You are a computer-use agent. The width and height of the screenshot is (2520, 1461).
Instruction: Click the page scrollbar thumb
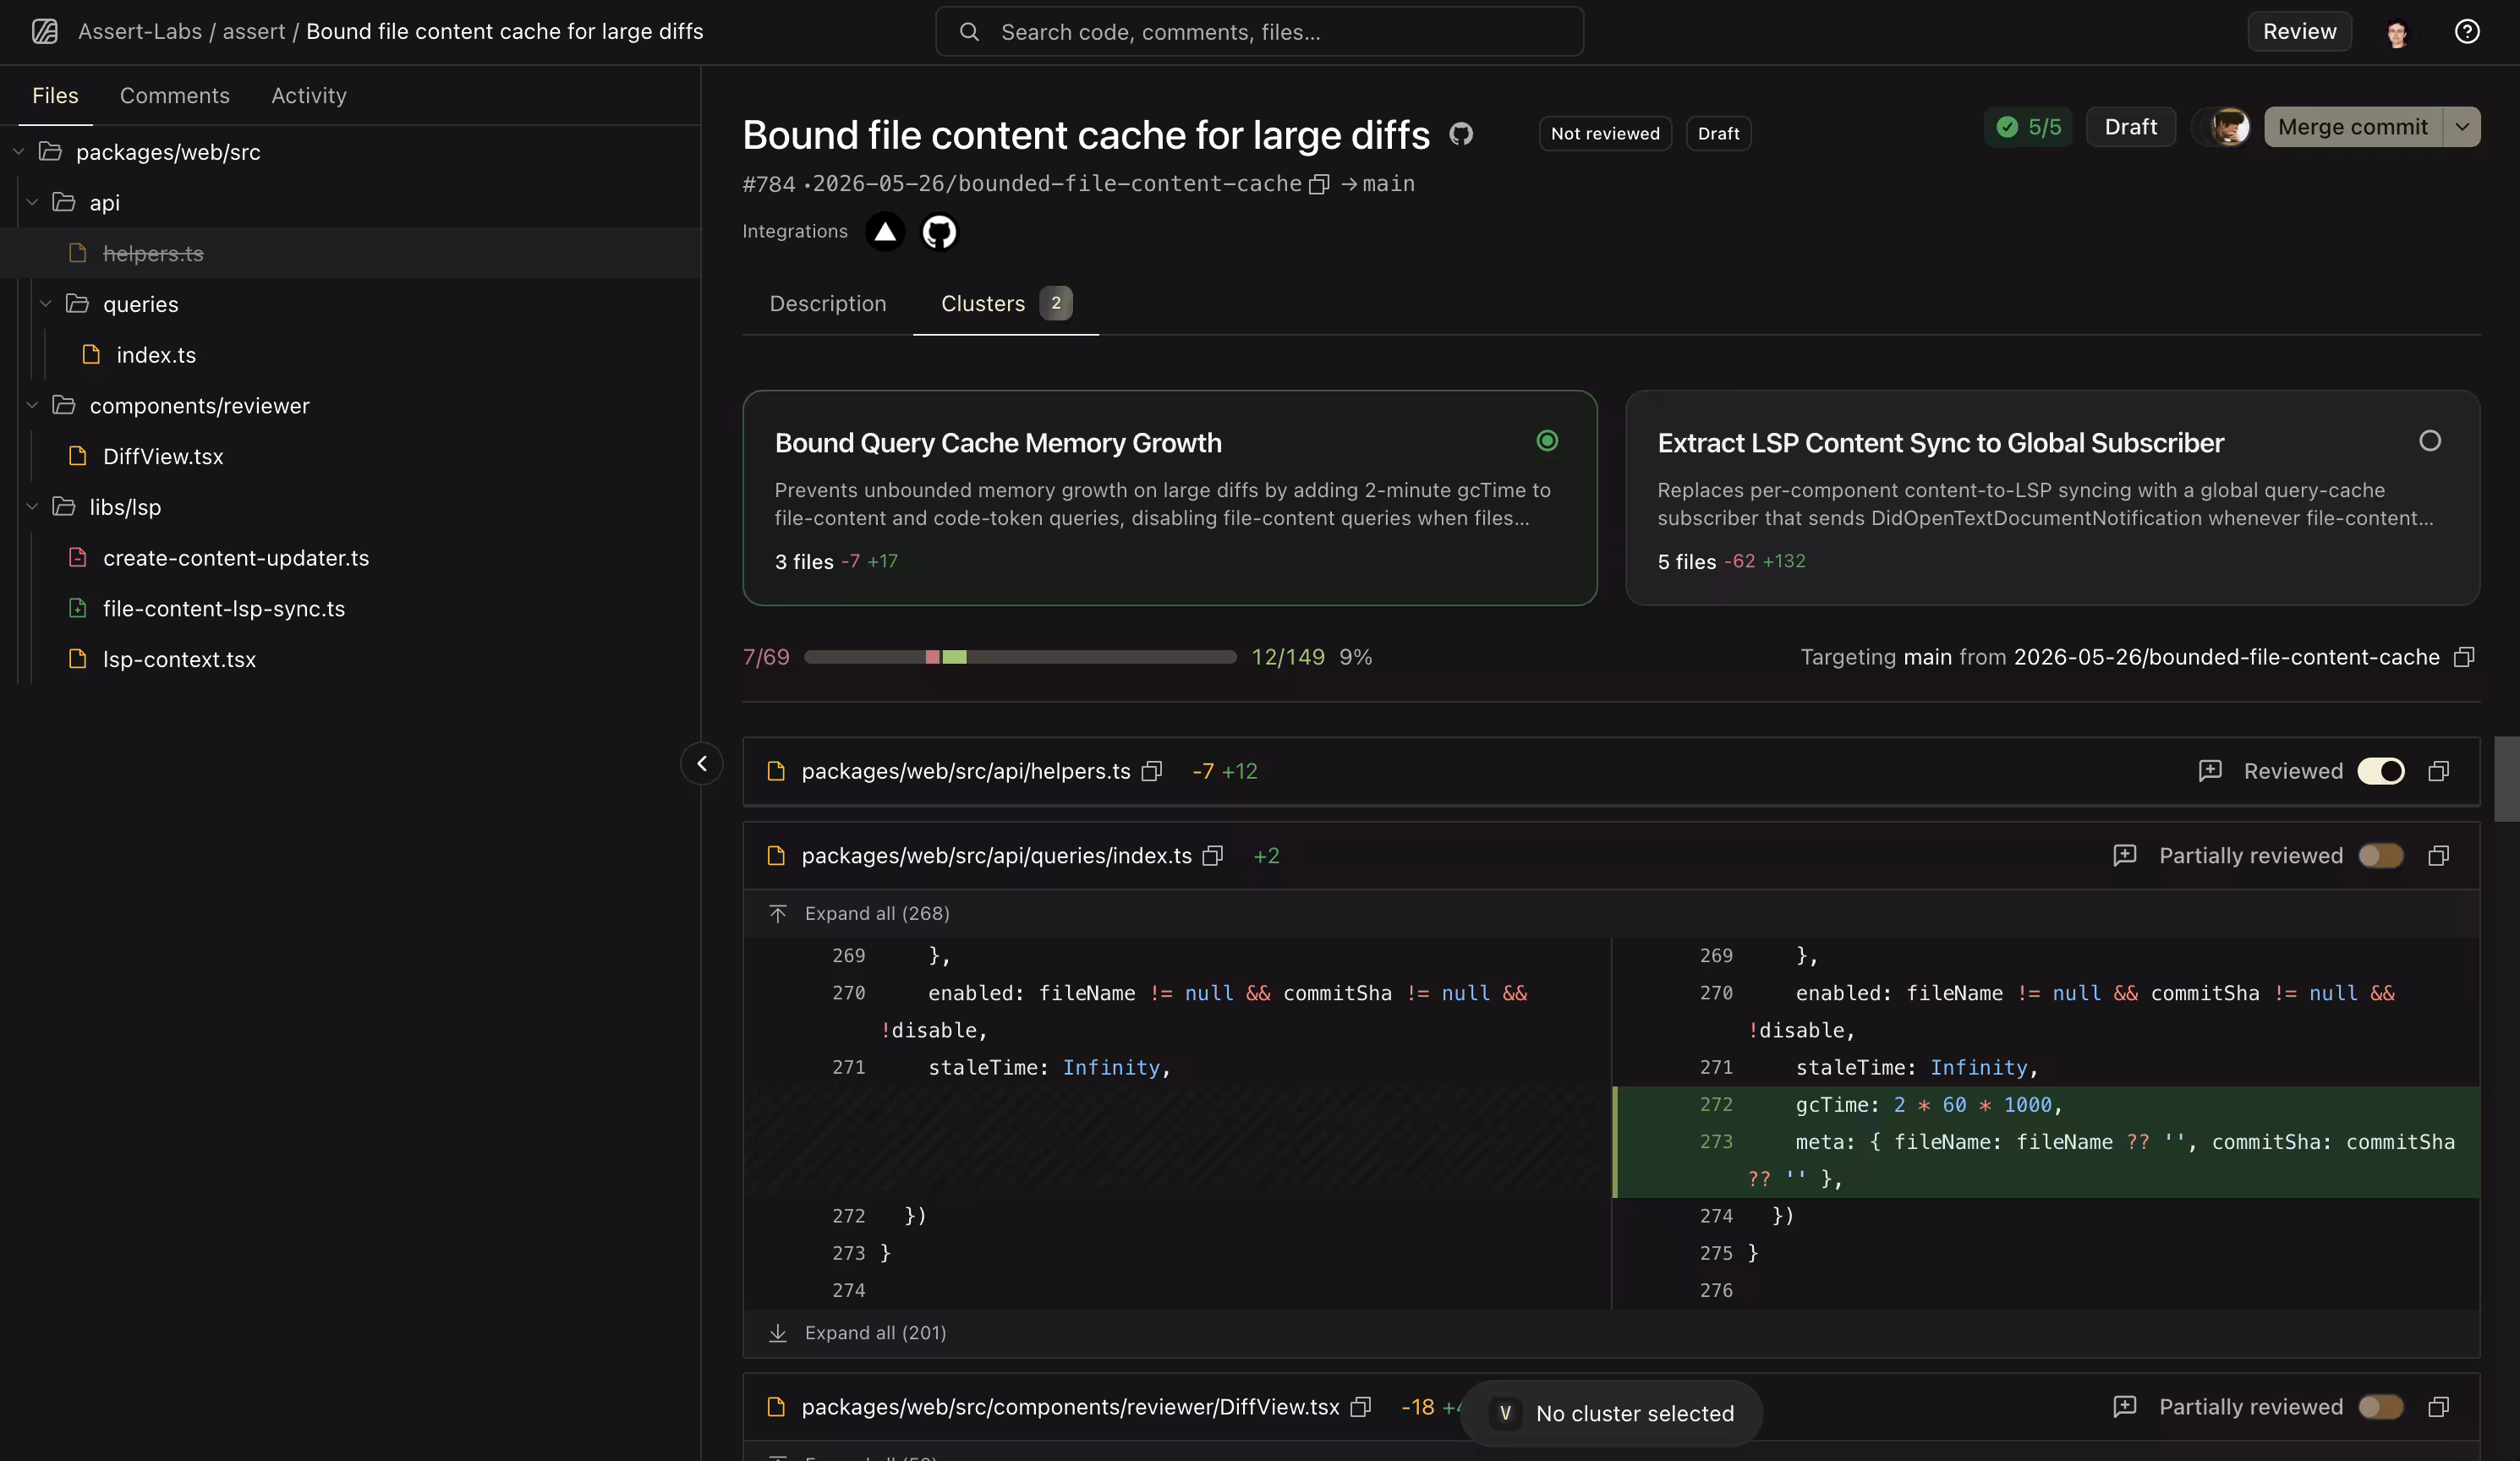pos(2507,779)
